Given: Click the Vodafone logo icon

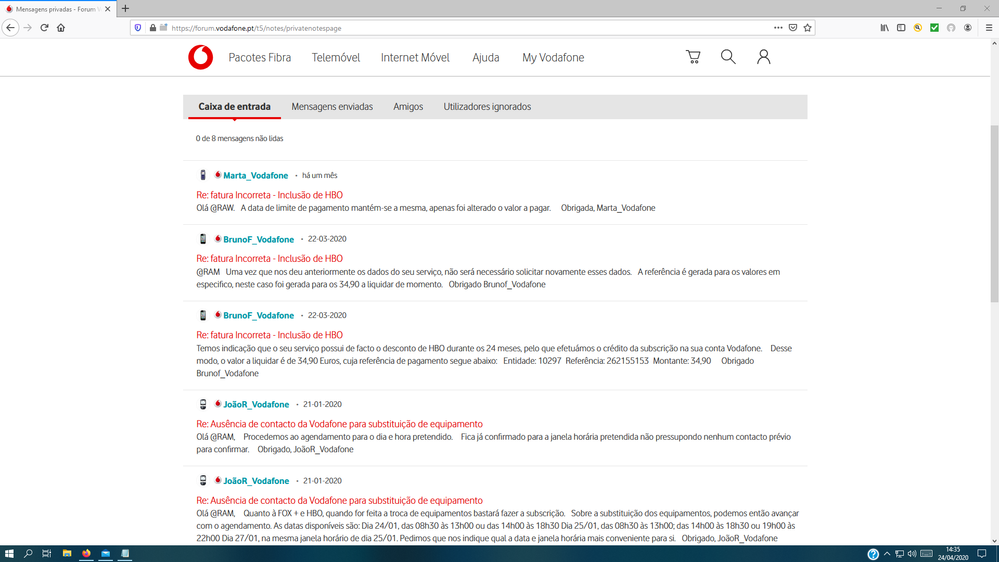Looking at the screenshot, I should click(x=200, y=58).
